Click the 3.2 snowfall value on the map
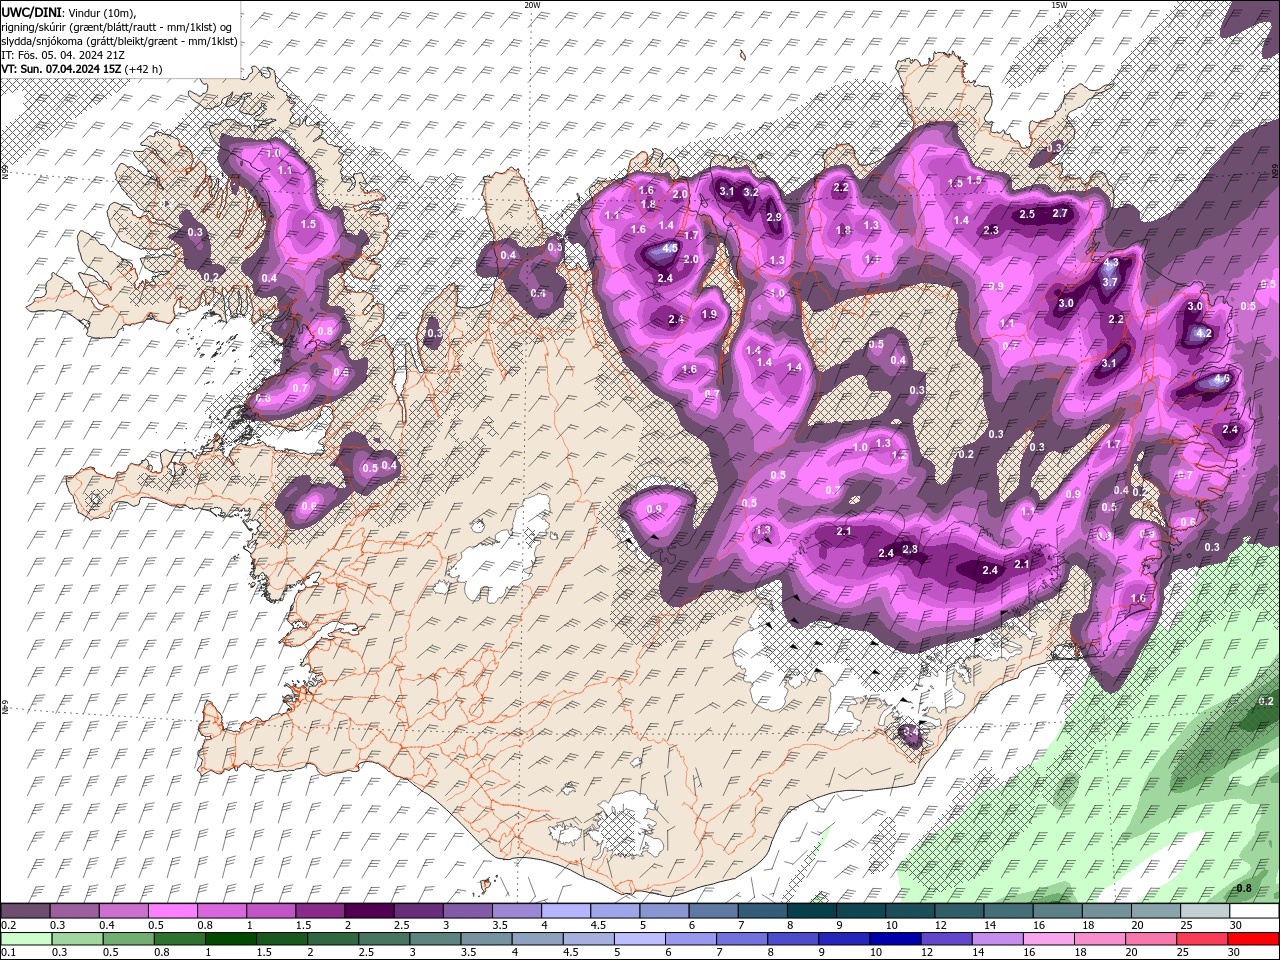Viewport: 1280px width, 960px height. point(751,192)
